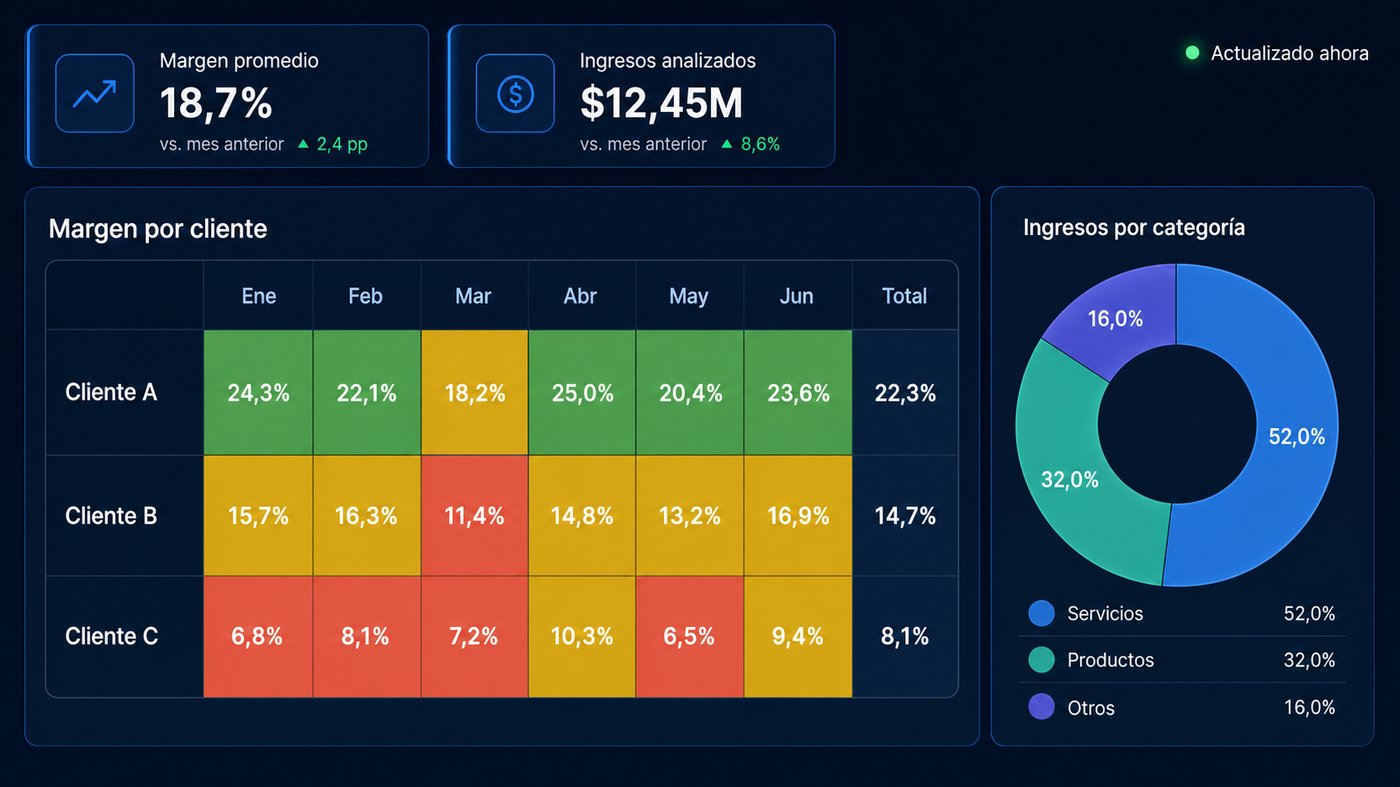Click the 25,0% cell for Cliente A
Image resolution: width=1400 pixels, height=787 pixels.
coord(582,393)
